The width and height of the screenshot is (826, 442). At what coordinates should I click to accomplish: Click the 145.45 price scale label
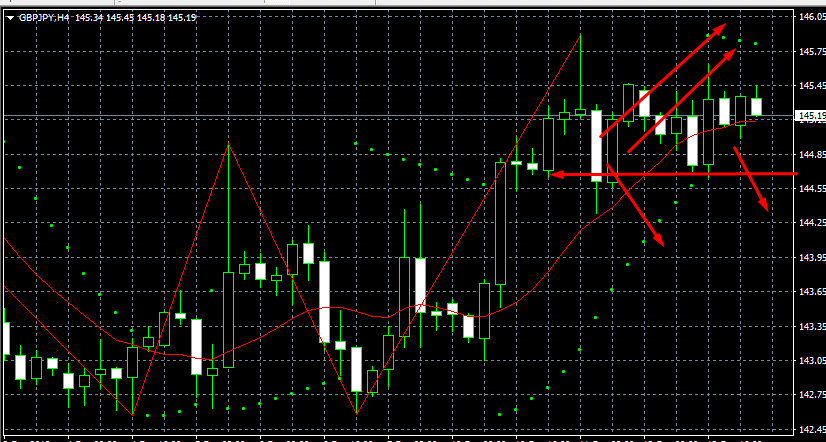(x=812, y=86)
